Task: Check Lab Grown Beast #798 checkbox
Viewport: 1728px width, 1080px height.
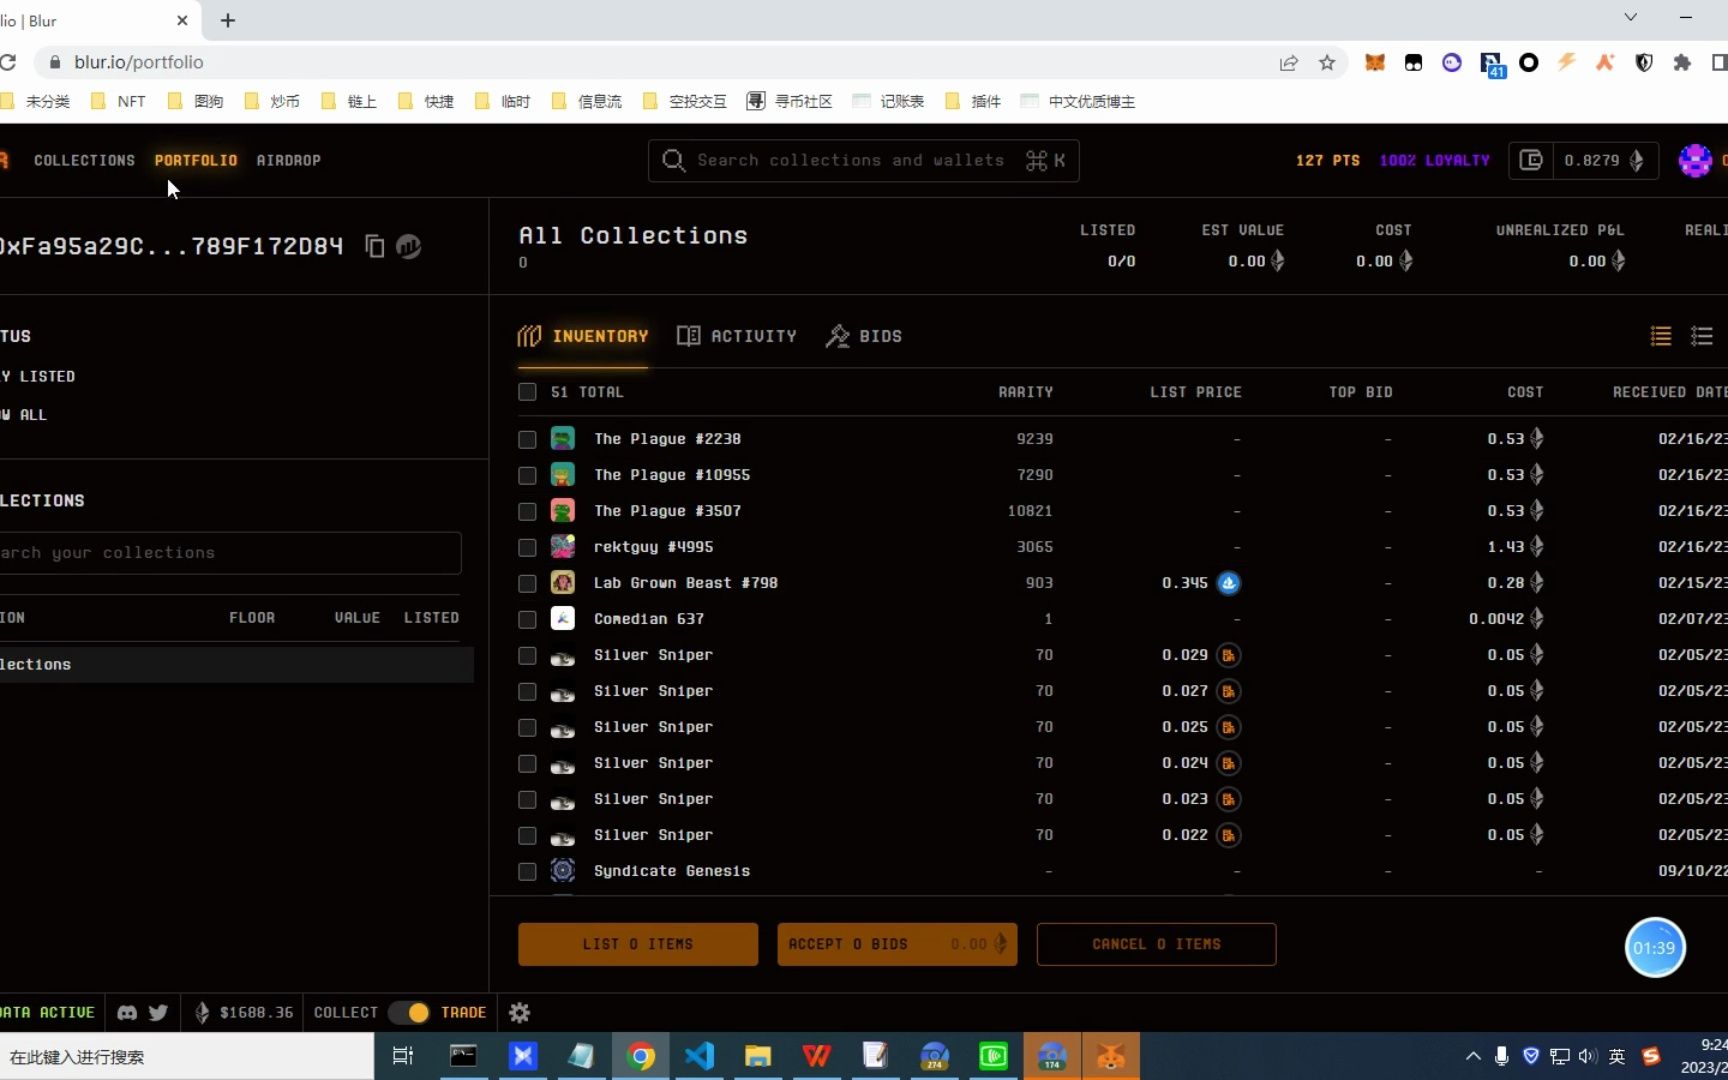Action: (527, 583)
